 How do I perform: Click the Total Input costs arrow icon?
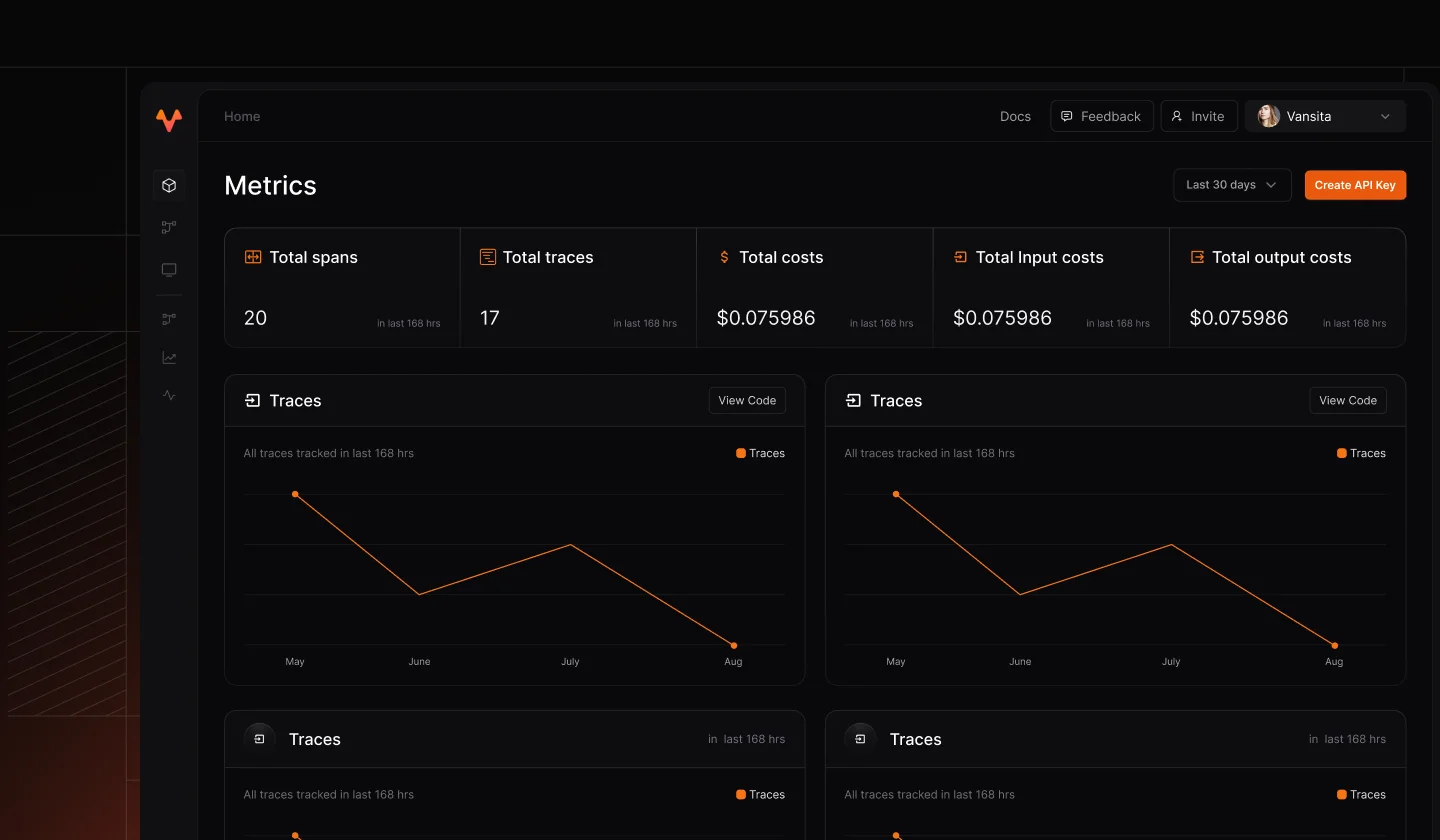click(960, 257)
